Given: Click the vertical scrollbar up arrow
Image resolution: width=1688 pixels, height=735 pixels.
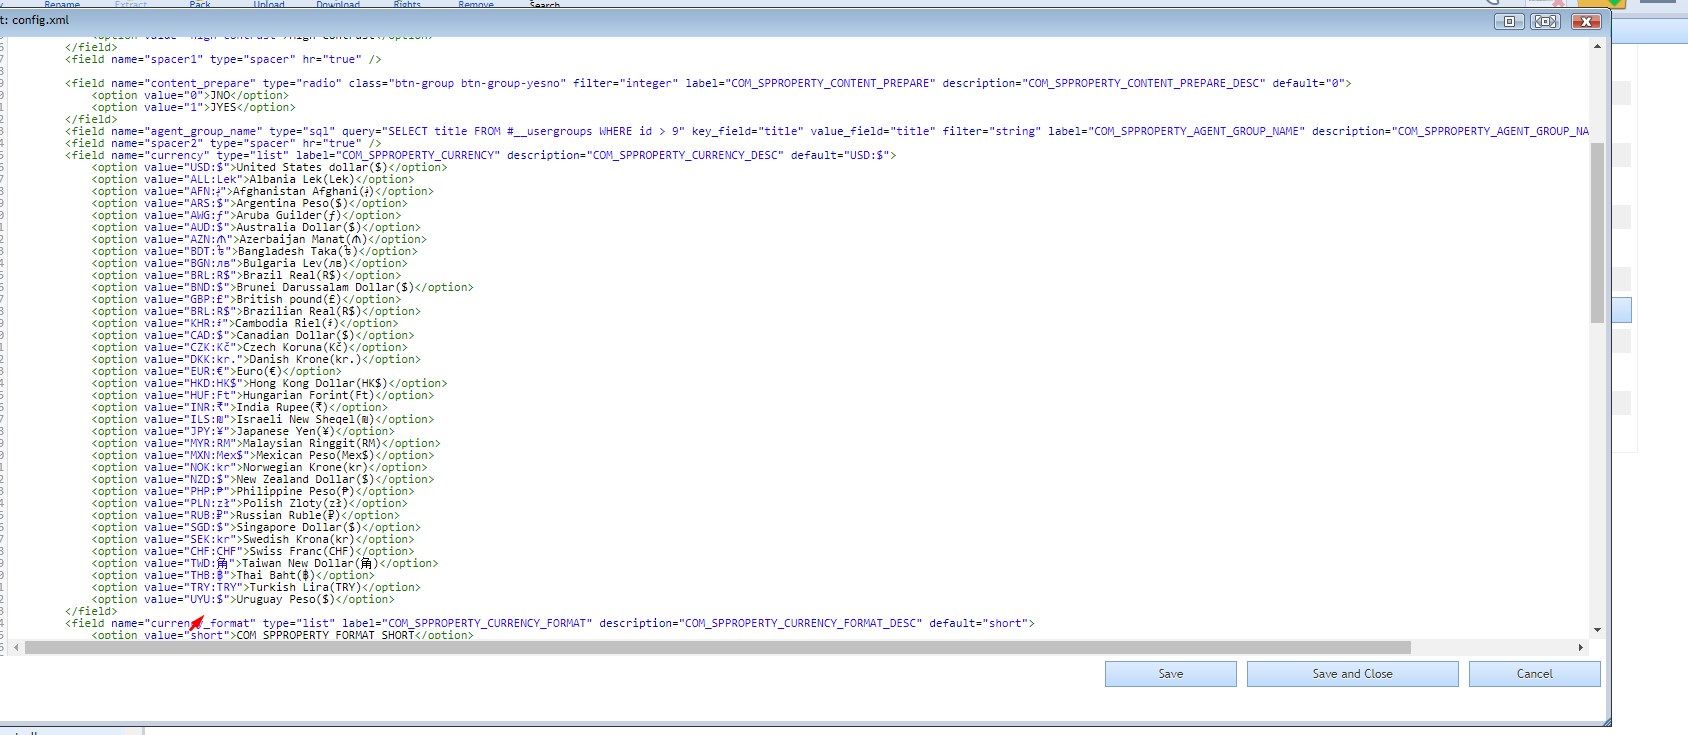Looking at the screenshot, I should coord(1597,46).
